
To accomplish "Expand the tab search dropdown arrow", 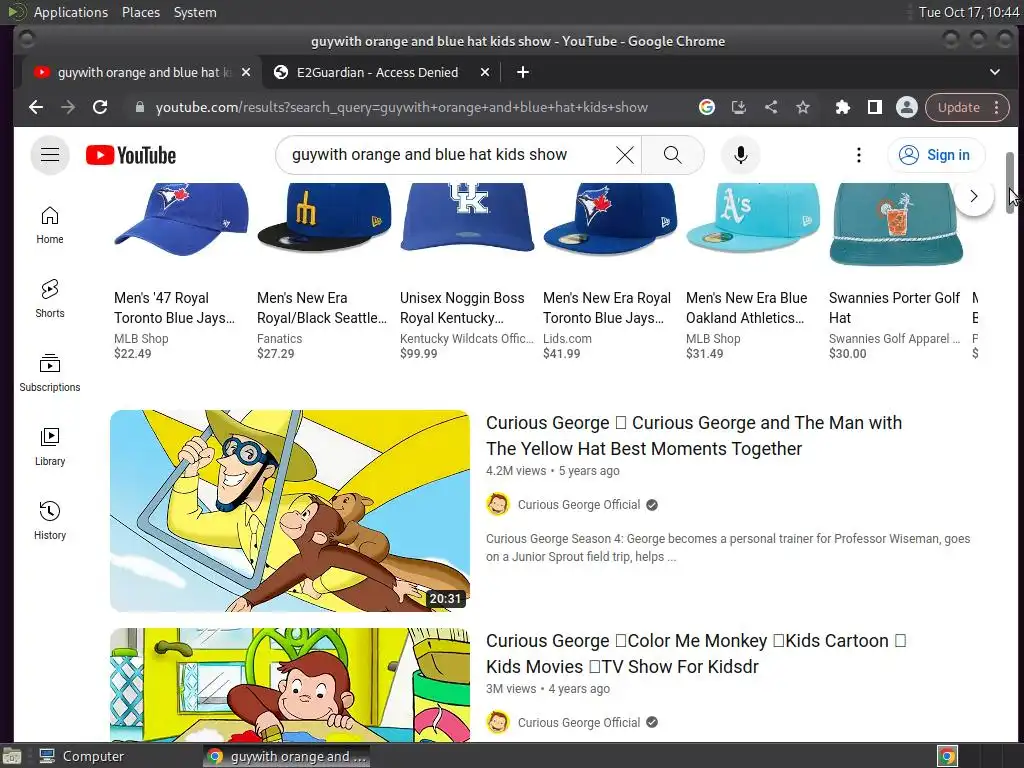I will click(x=995, y=72).
